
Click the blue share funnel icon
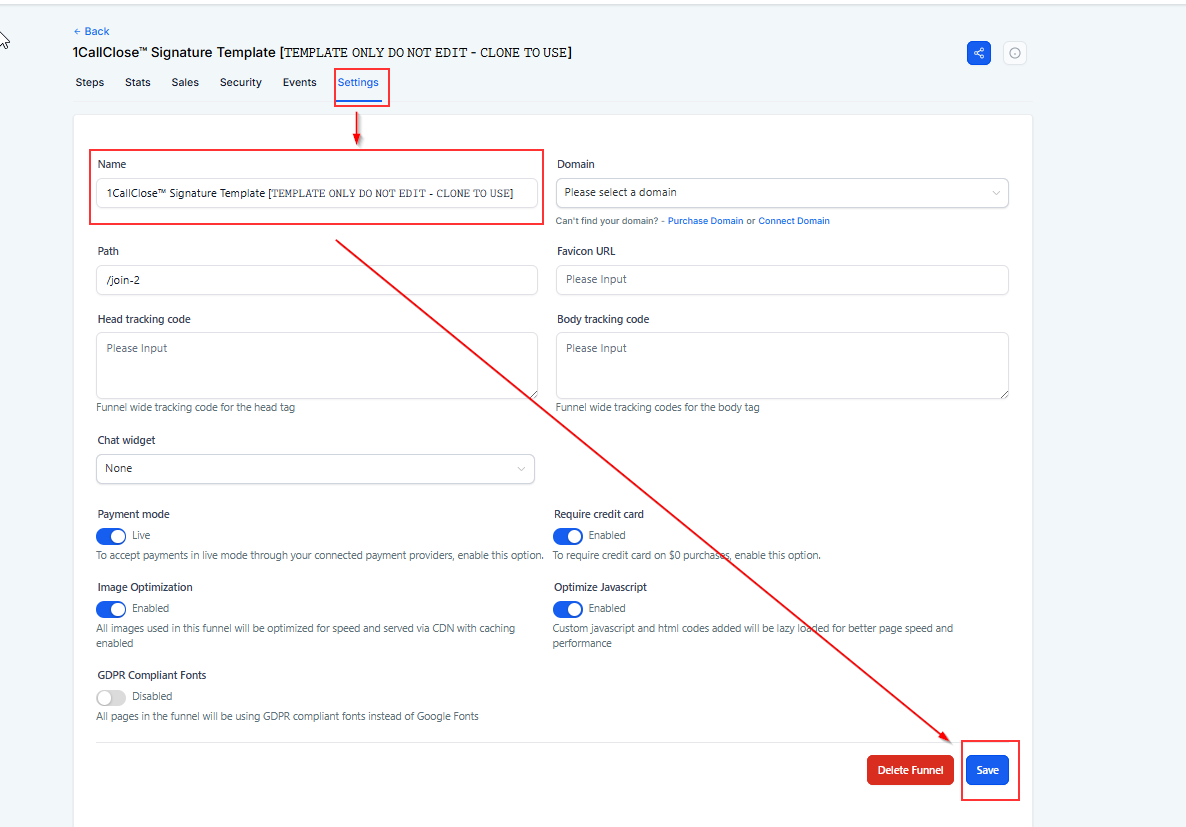tap(978, 53)
